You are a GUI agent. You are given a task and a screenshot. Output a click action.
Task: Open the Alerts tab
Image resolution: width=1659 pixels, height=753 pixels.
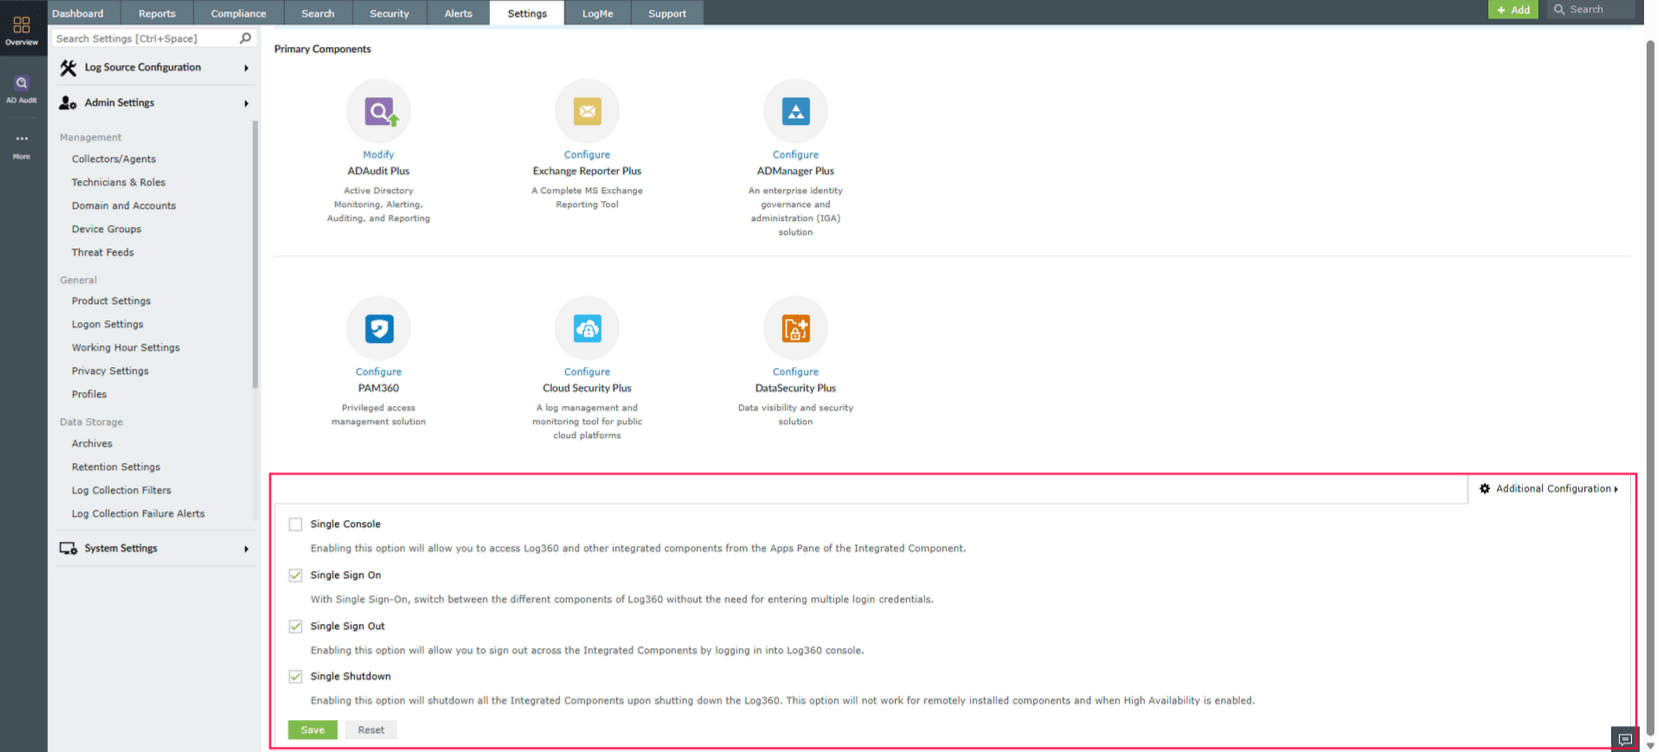tap(458, 13)
